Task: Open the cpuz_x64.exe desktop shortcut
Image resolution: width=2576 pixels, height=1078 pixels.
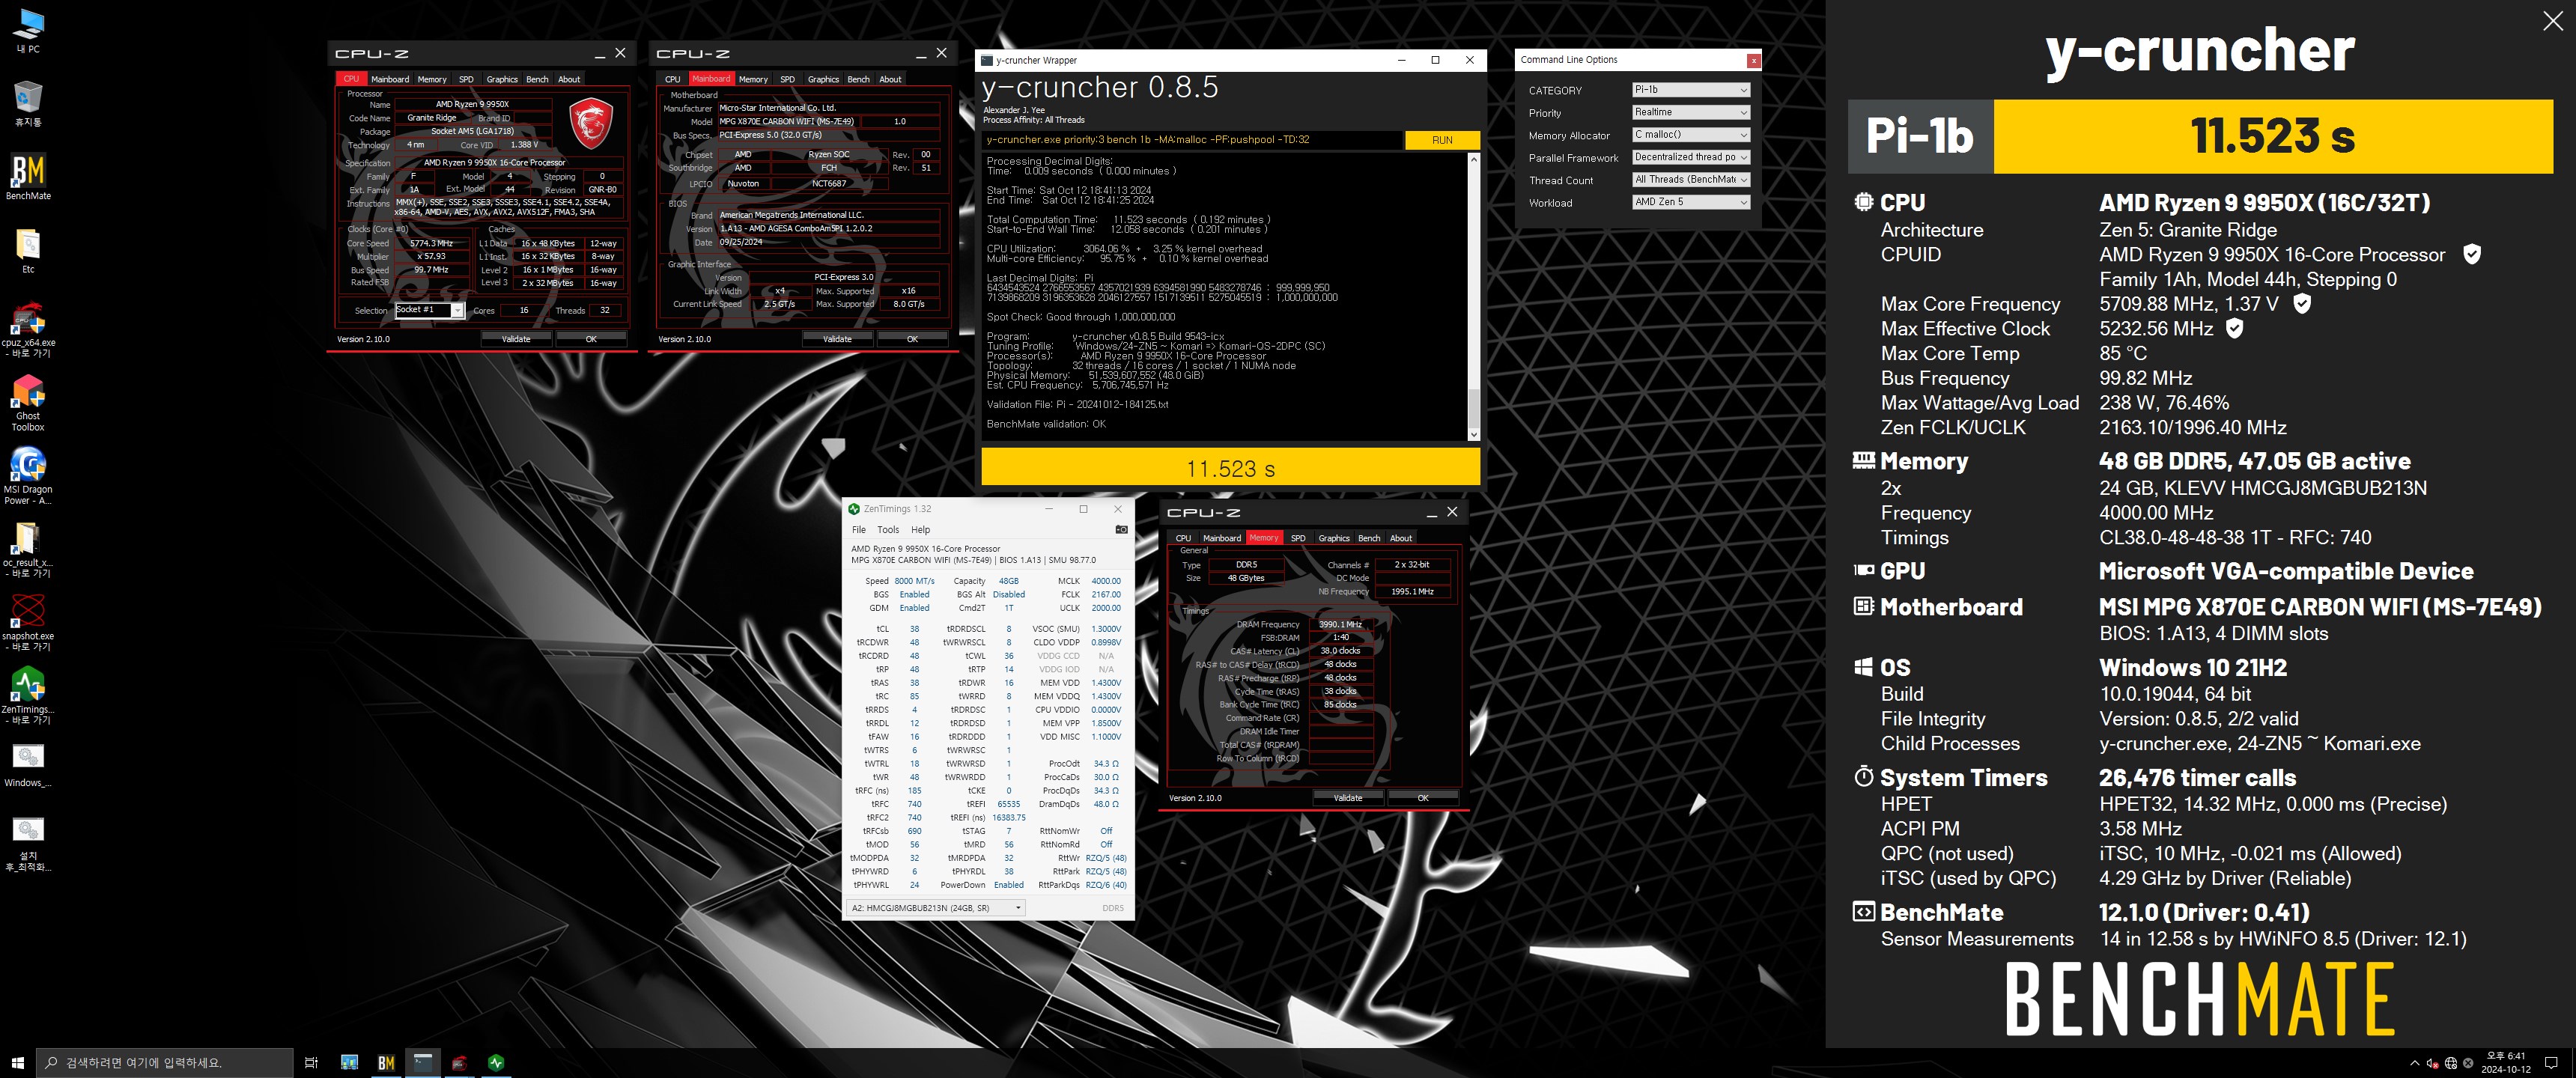Action: [28, 329]
